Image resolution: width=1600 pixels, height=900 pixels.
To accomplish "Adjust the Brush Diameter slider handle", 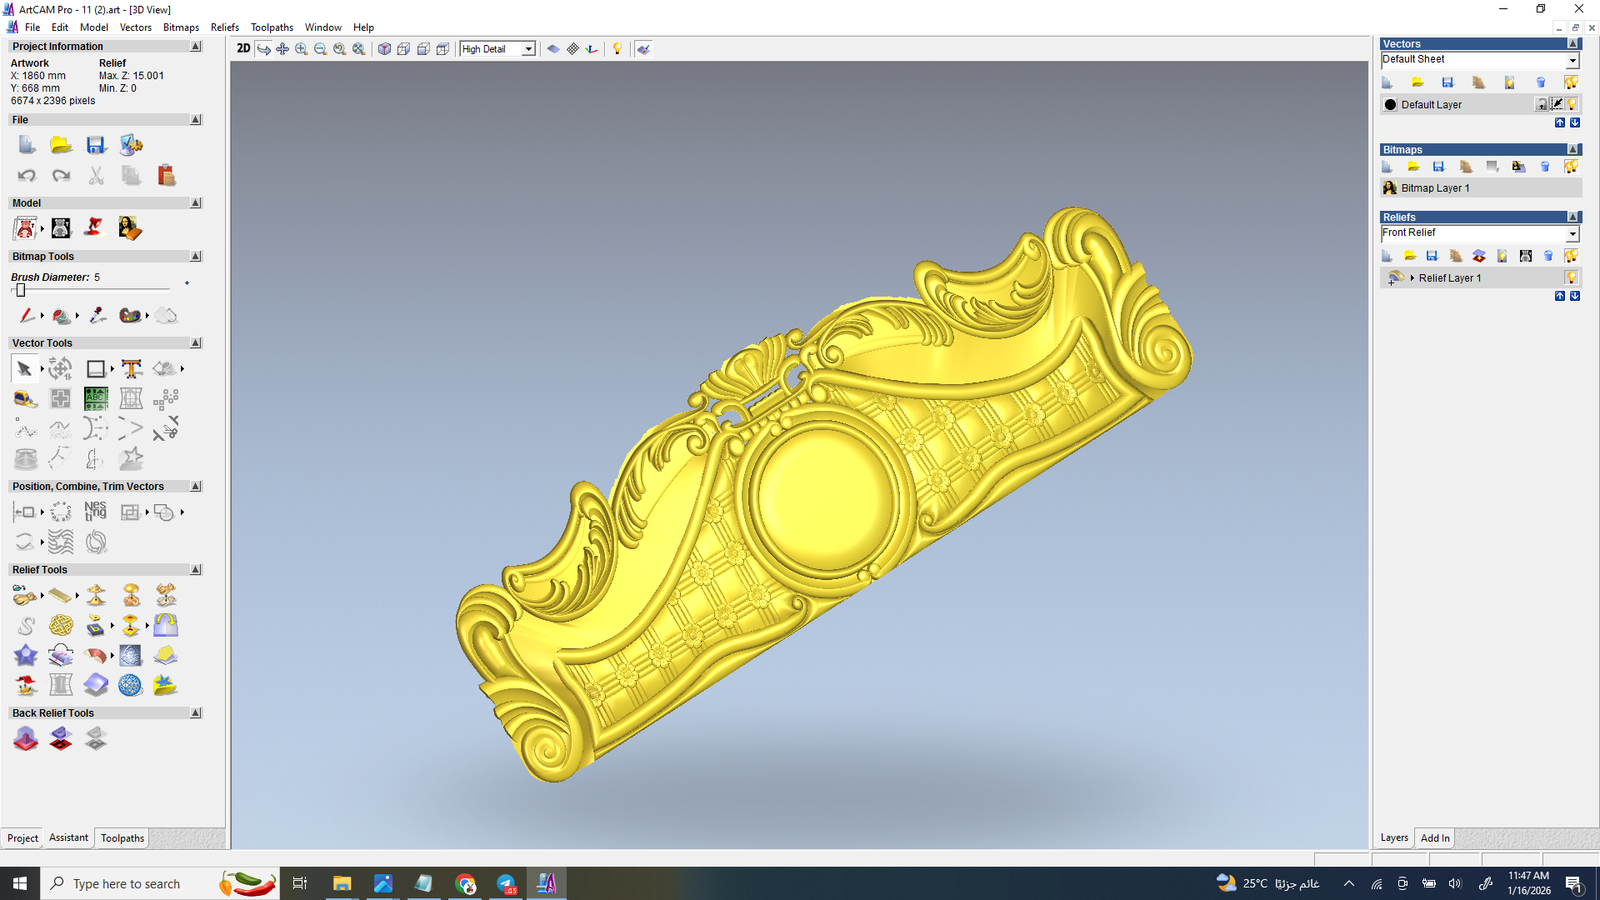I will 20,290.
